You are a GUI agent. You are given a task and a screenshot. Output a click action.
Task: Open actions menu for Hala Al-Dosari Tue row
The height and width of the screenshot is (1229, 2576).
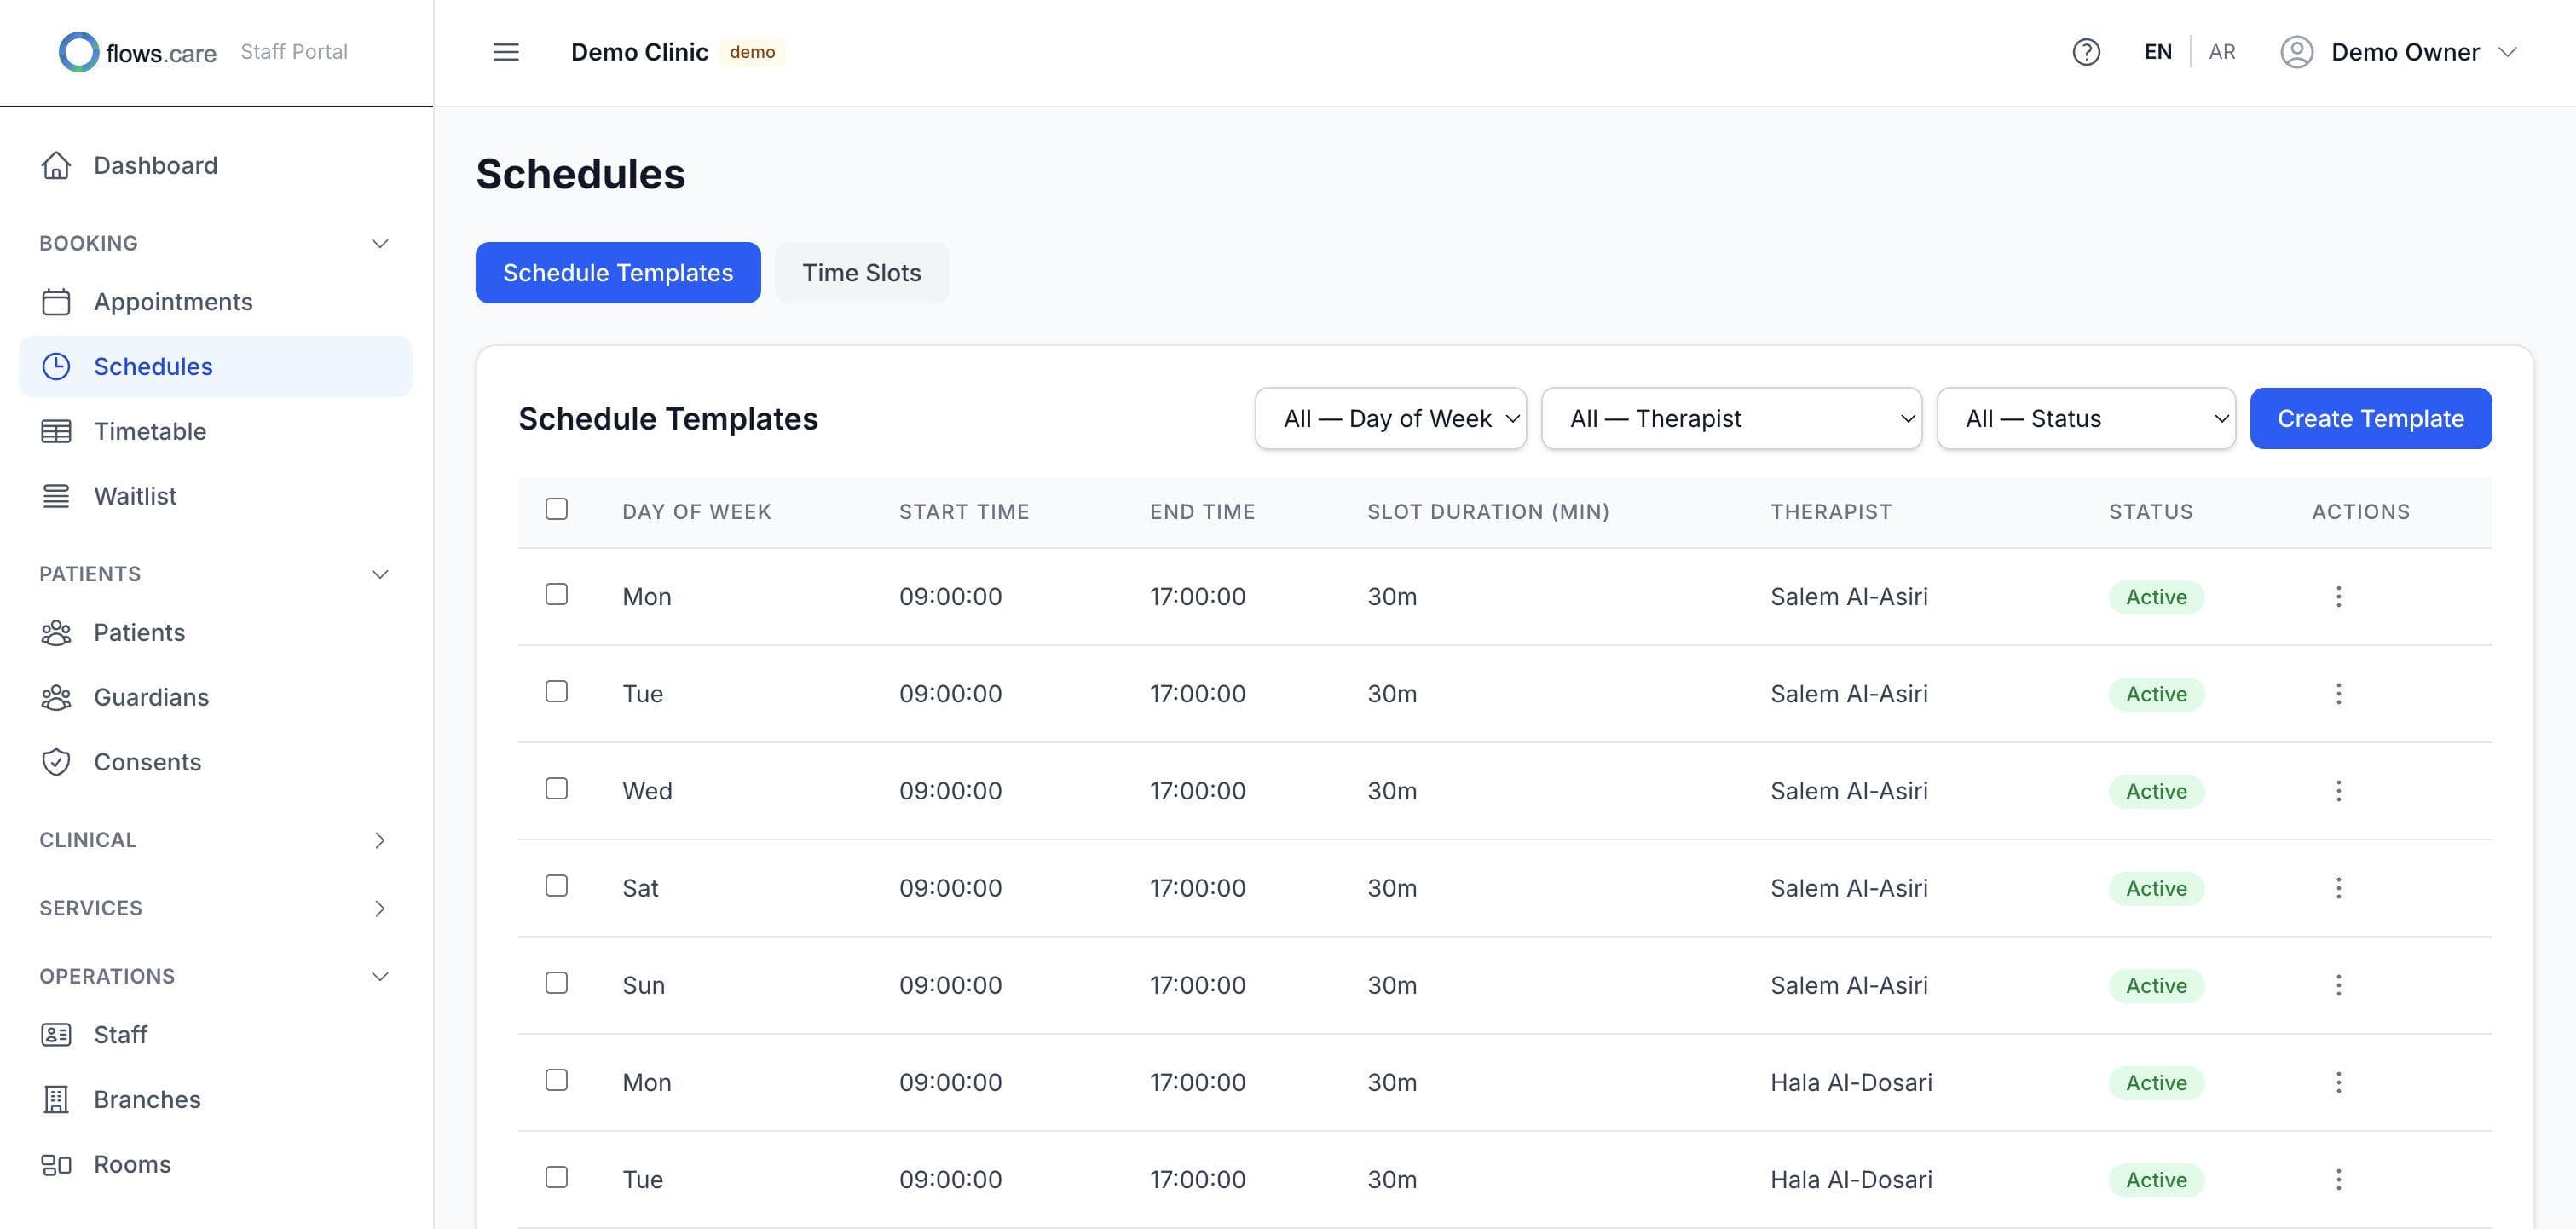2338,1179
